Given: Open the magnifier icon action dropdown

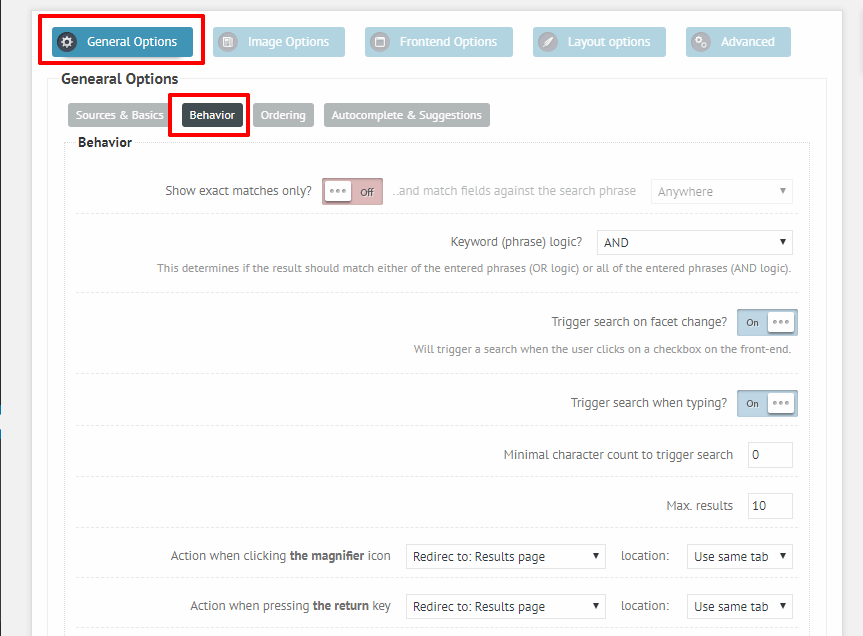Looking at the screenshot, I should (x=505, y=555).
